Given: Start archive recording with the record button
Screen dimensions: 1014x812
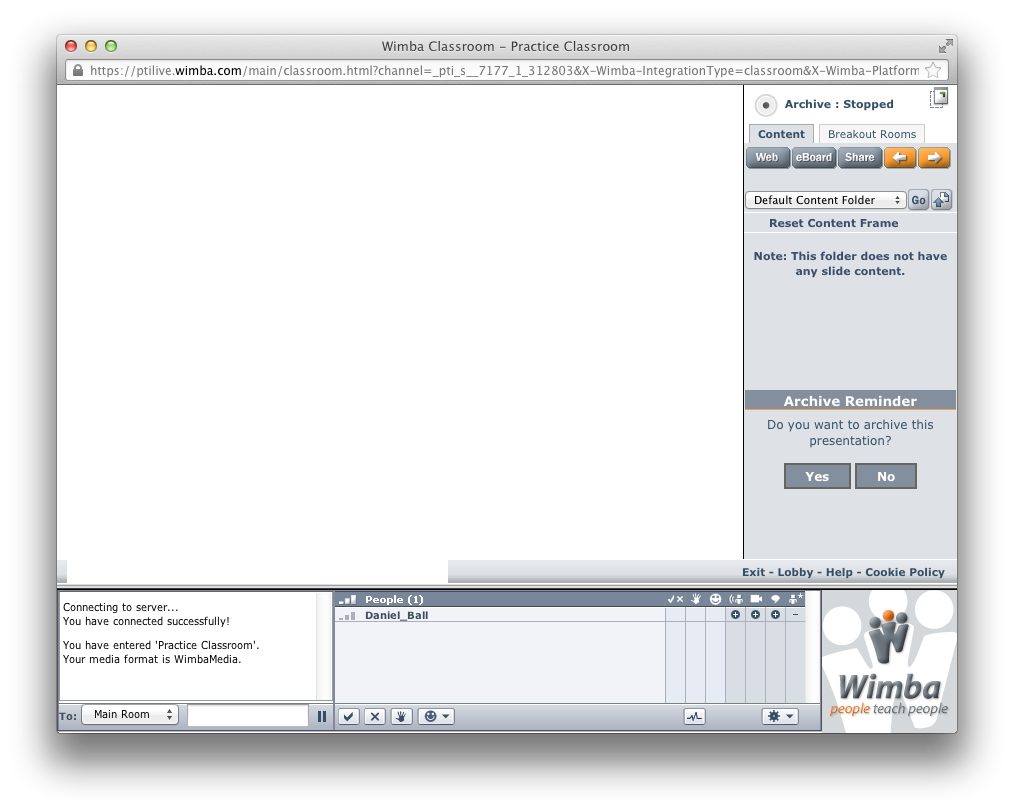Looking at the screenshot, I should coord(766,105).
